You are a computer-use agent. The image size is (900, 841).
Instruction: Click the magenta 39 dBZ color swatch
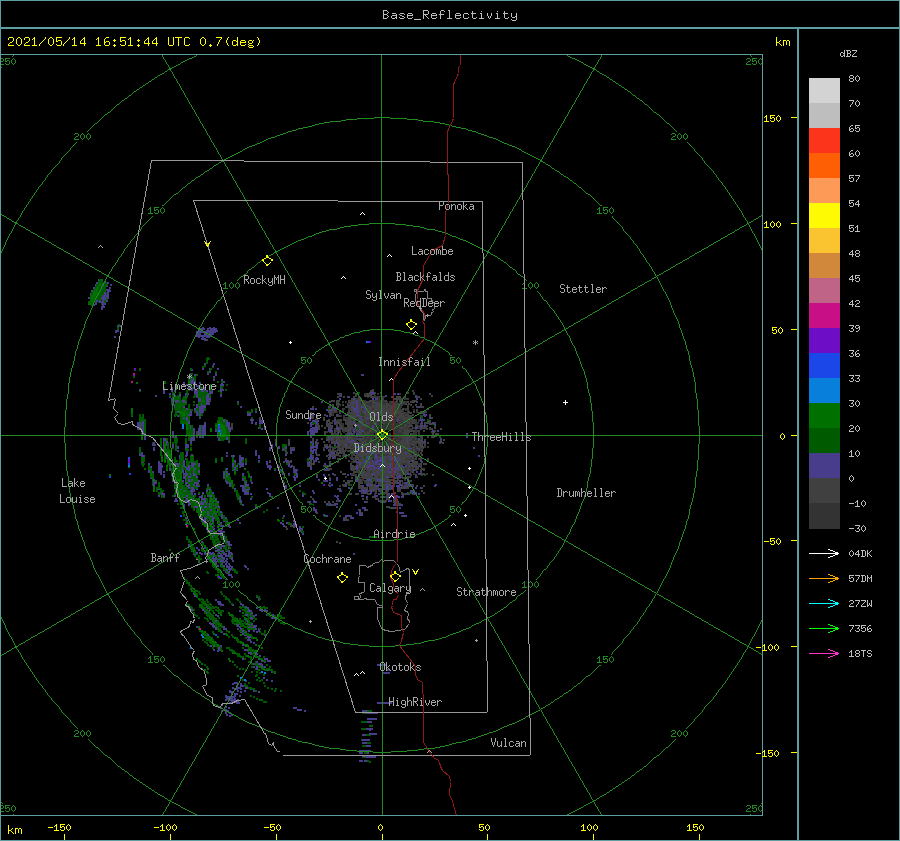click(x=824, y=316)
